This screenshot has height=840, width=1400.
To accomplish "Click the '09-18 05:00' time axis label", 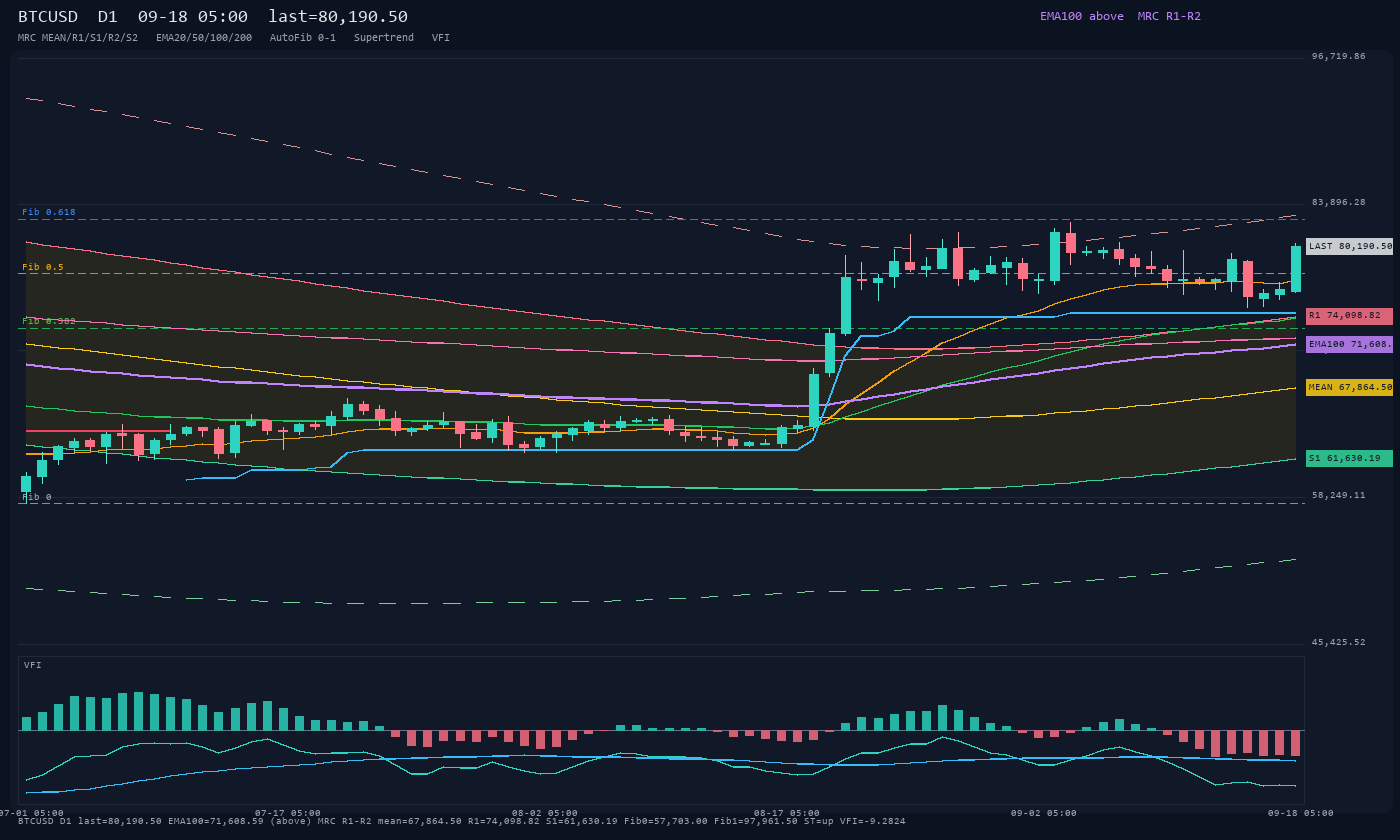I will click(x=1301, y=813).
